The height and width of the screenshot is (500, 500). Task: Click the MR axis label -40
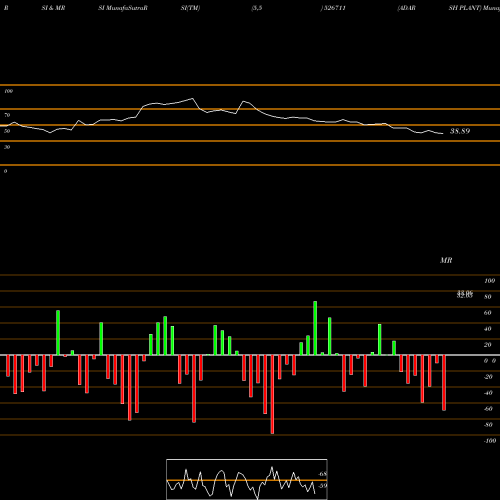[488, 393]
